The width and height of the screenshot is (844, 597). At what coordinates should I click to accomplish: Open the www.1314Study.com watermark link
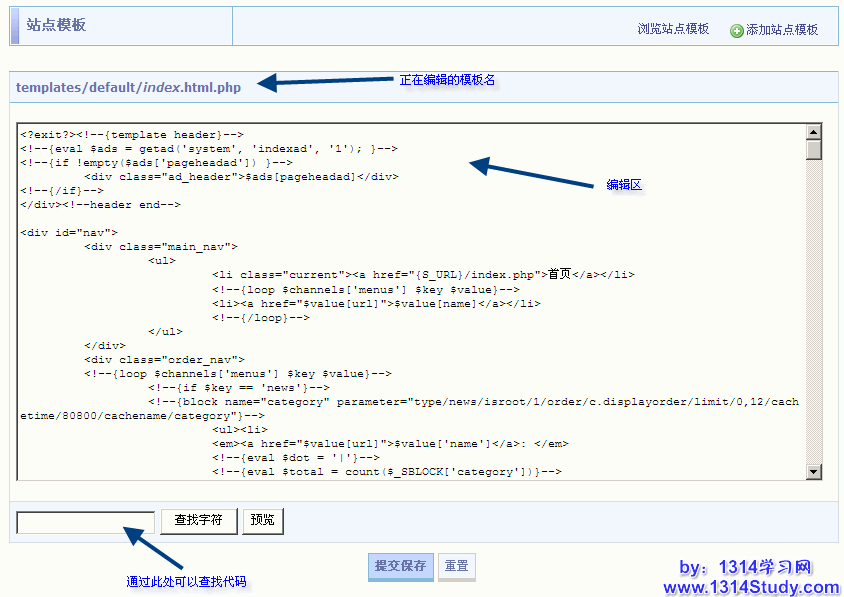coord(751,587)
